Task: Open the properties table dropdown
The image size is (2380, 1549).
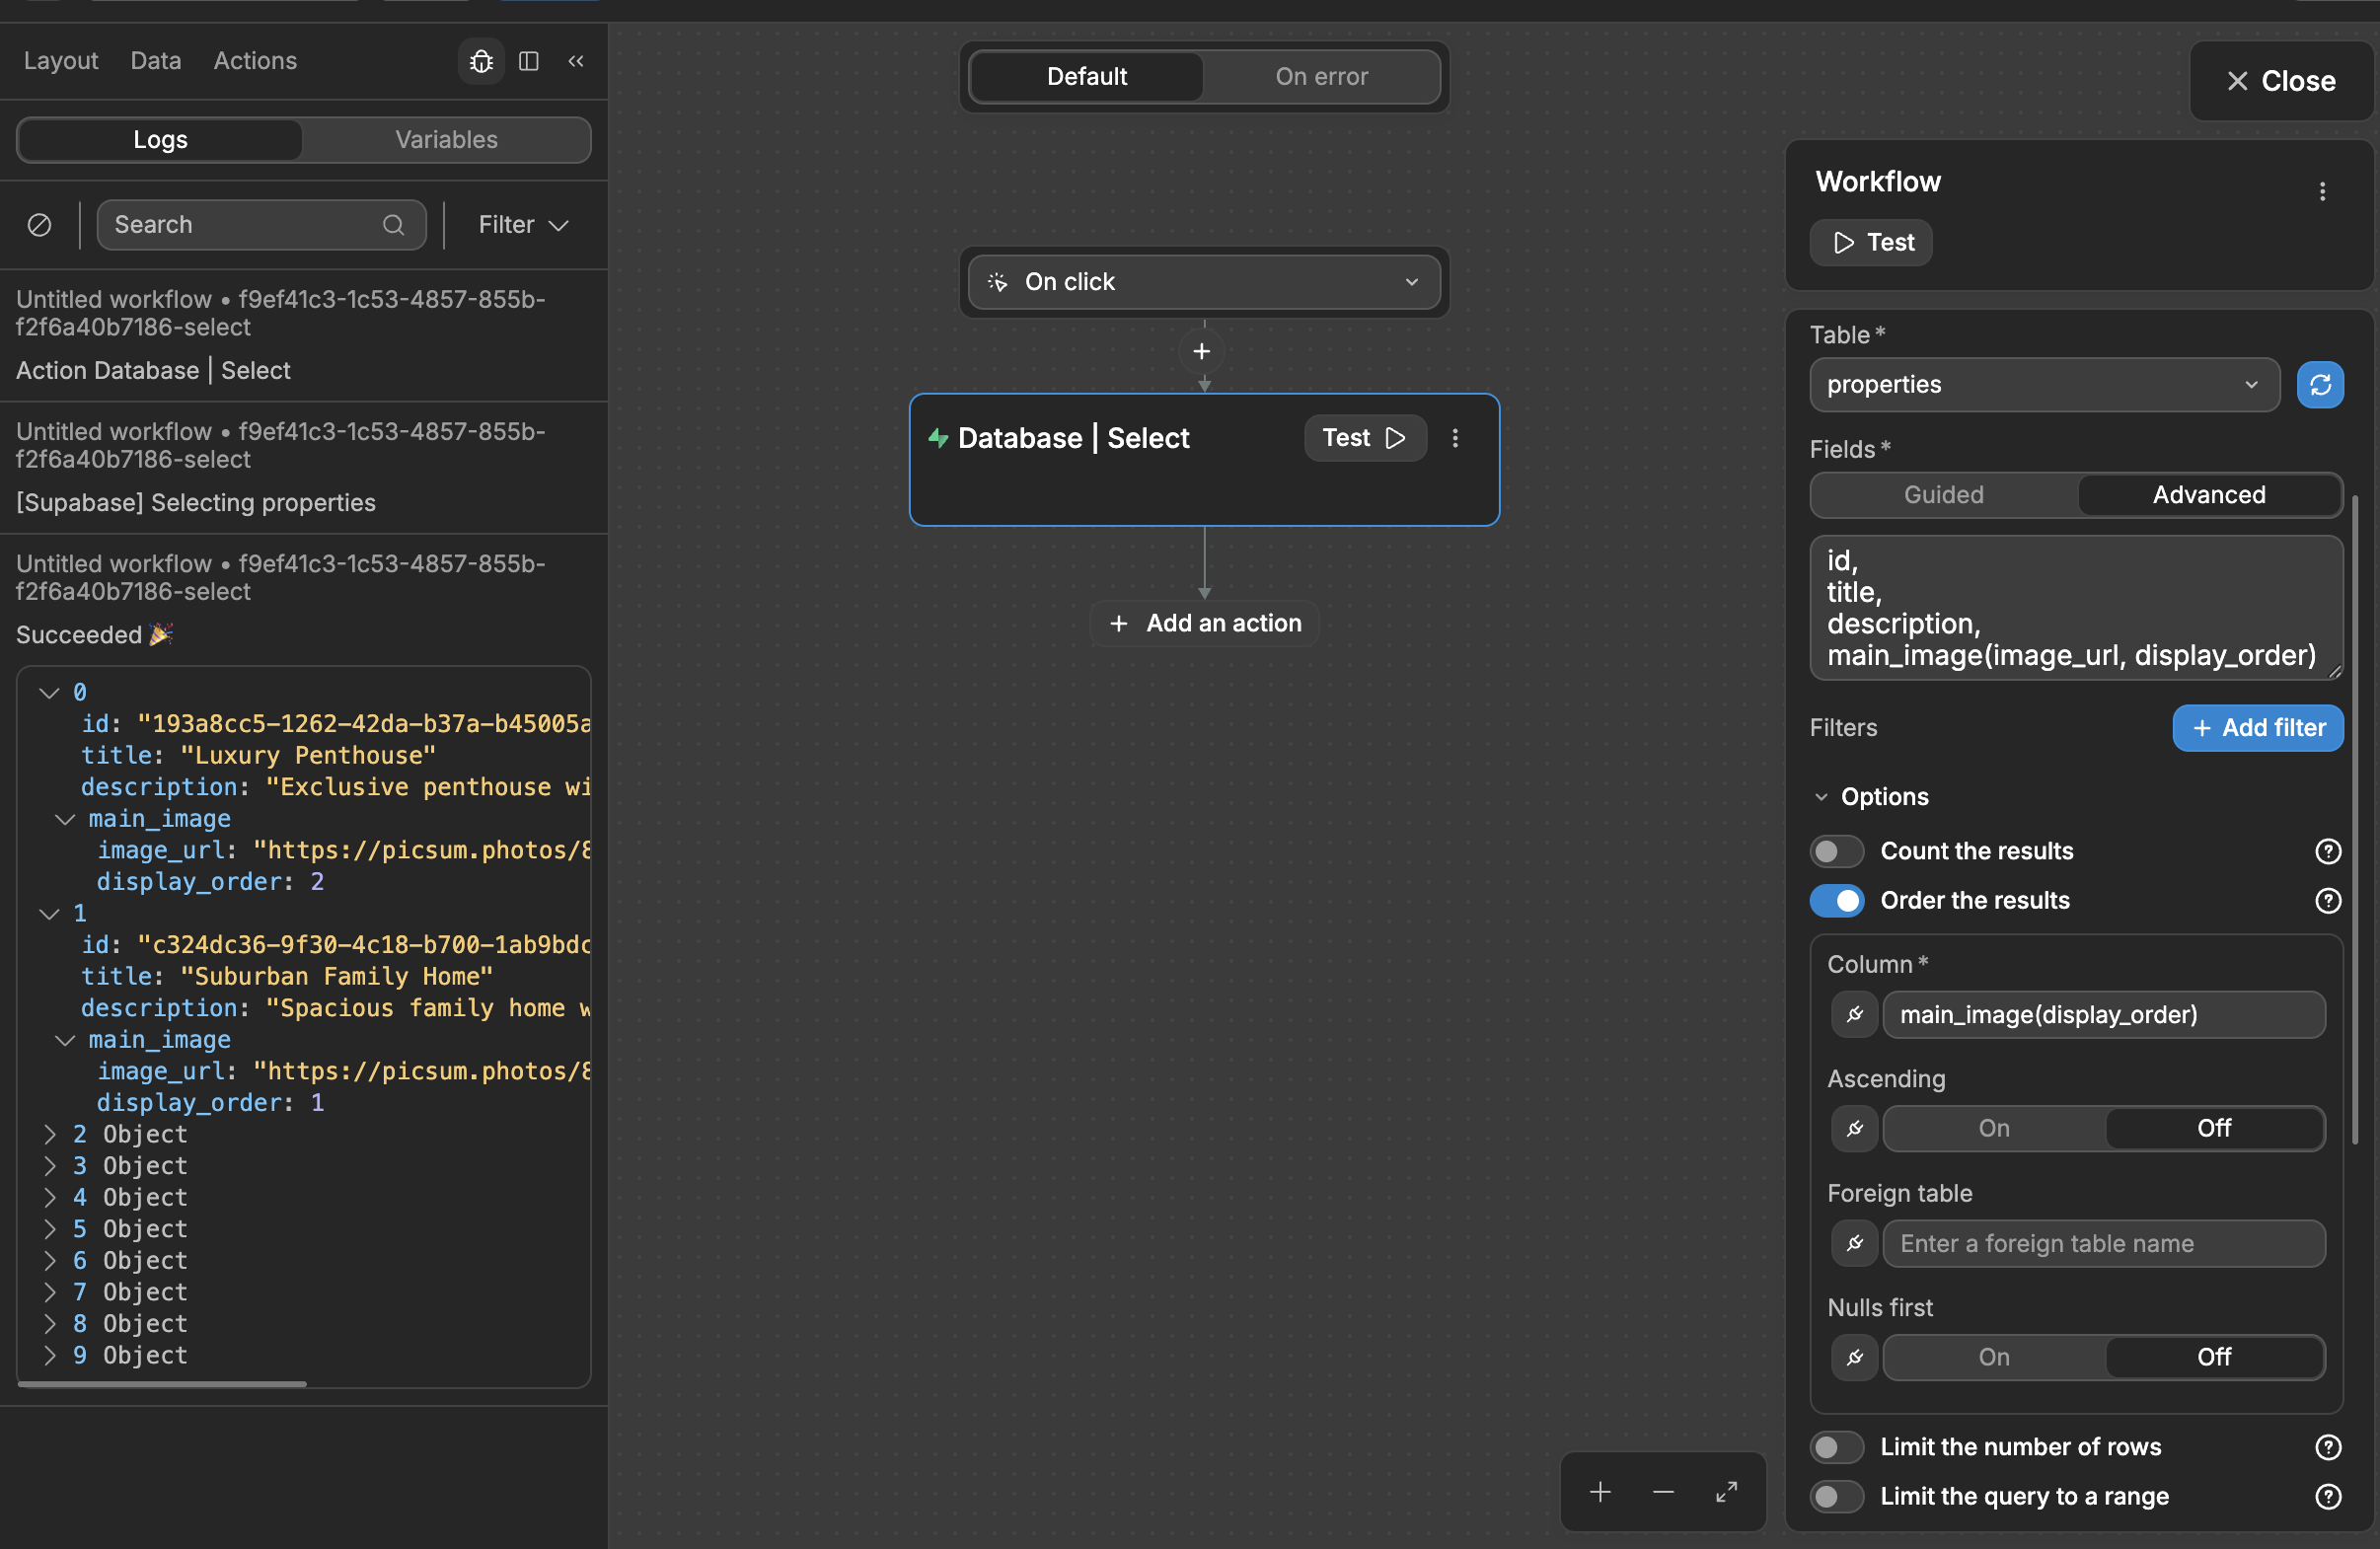Action: 2043,385
